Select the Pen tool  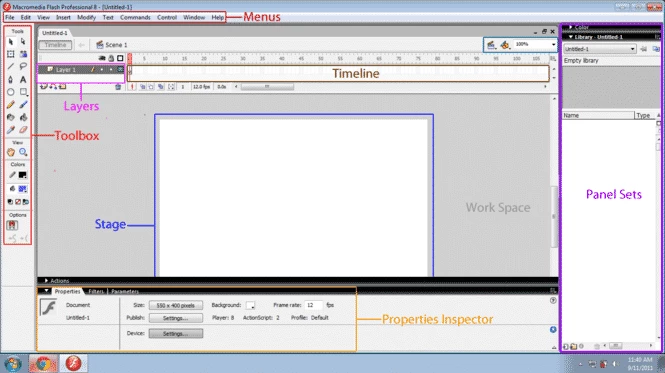point(11,79)
